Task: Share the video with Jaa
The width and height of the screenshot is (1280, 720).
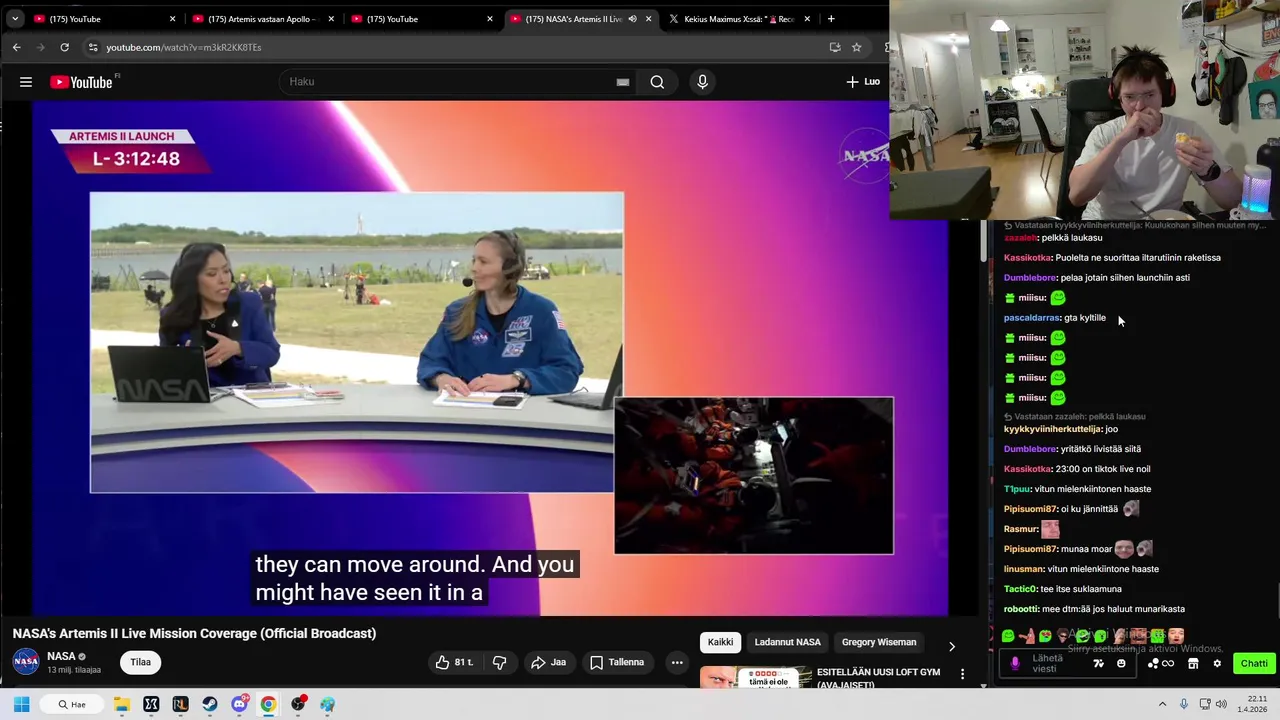Action: [548, 662]
